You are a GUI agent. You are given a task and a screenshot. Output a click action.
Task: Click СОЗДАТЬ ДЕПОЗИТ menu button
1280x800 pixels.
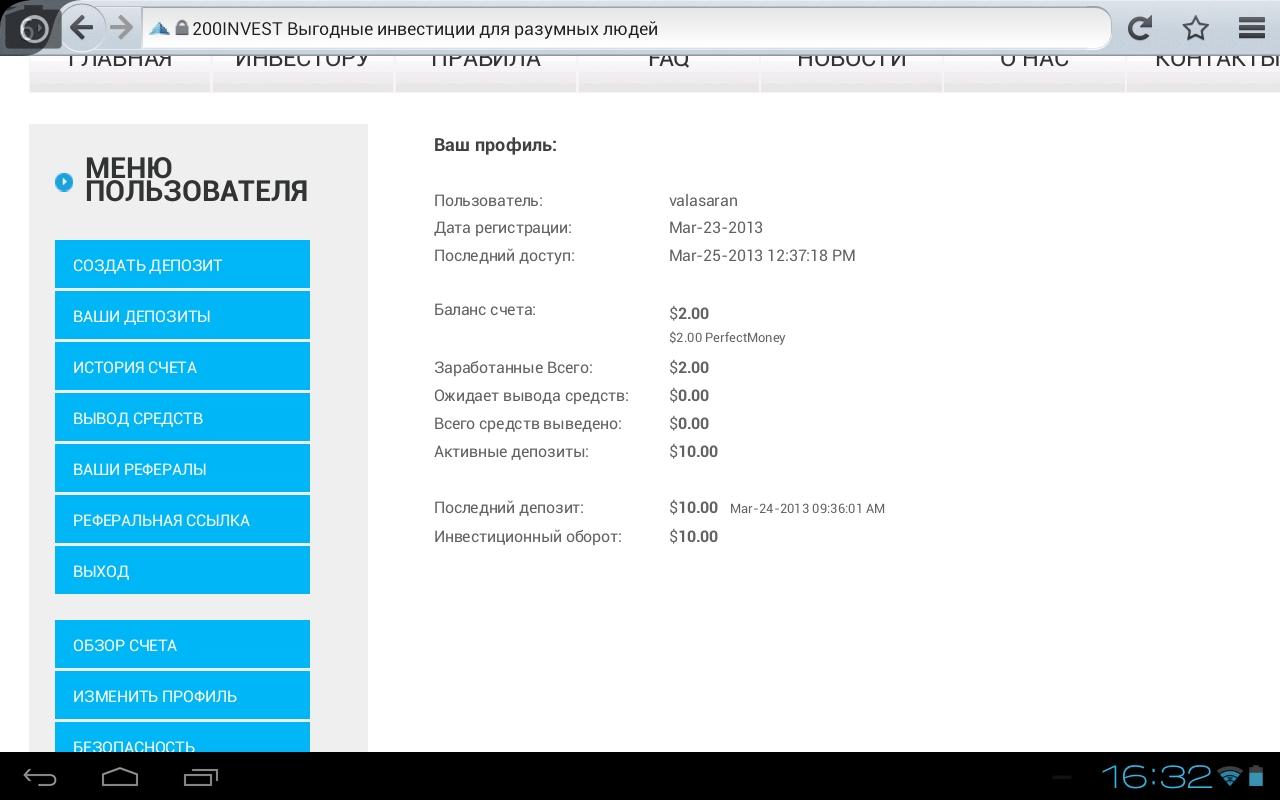pyautogui.click(x=182, y=265)
